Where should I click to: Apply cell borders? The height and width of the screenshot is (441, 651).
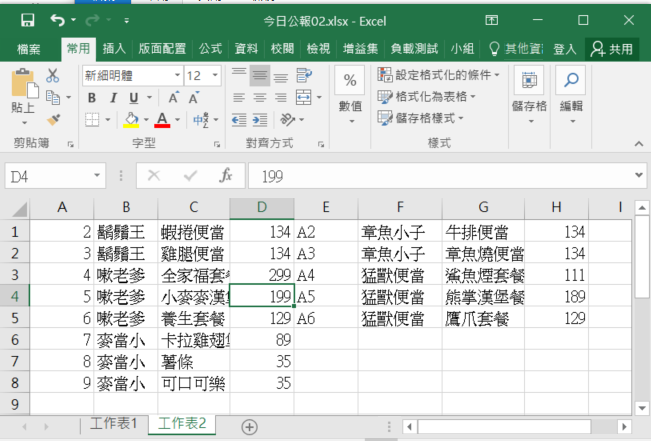pyautogui.click(x=92, y=120)
